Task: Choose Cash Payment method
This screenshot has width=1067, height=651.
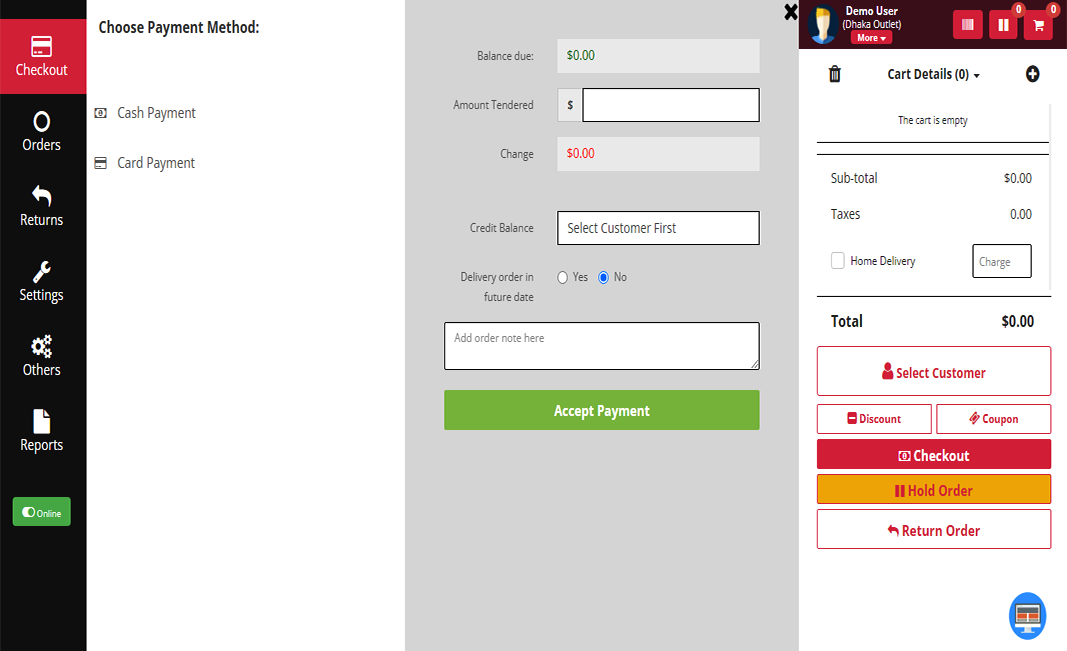Action: (x=156, y=113)
